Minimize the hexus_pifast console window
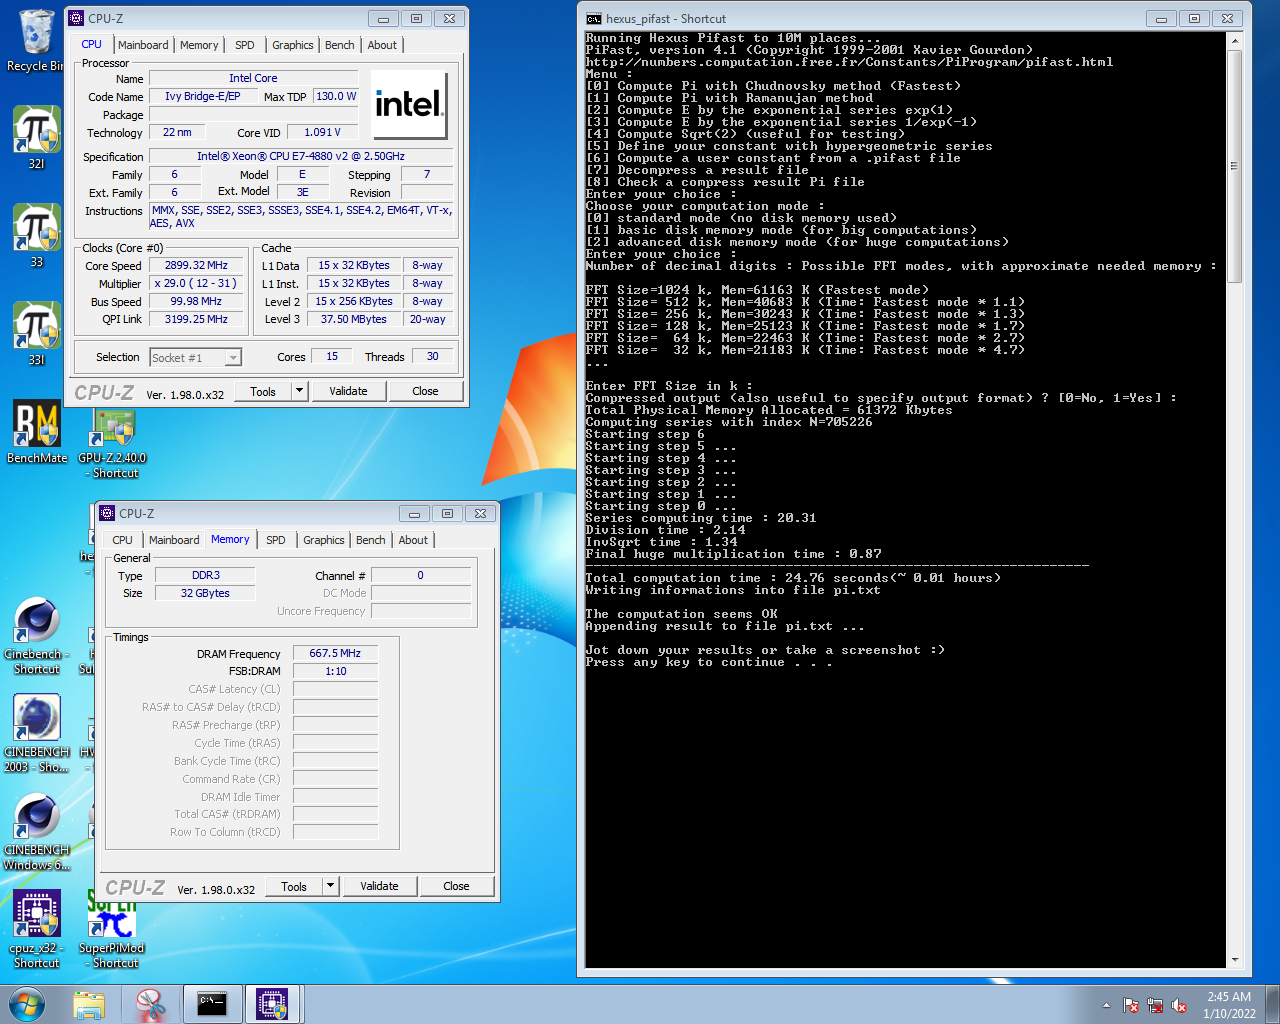Image resolution: width=1280 pixels, height=1024 pixels. (x=1161, y=18)
